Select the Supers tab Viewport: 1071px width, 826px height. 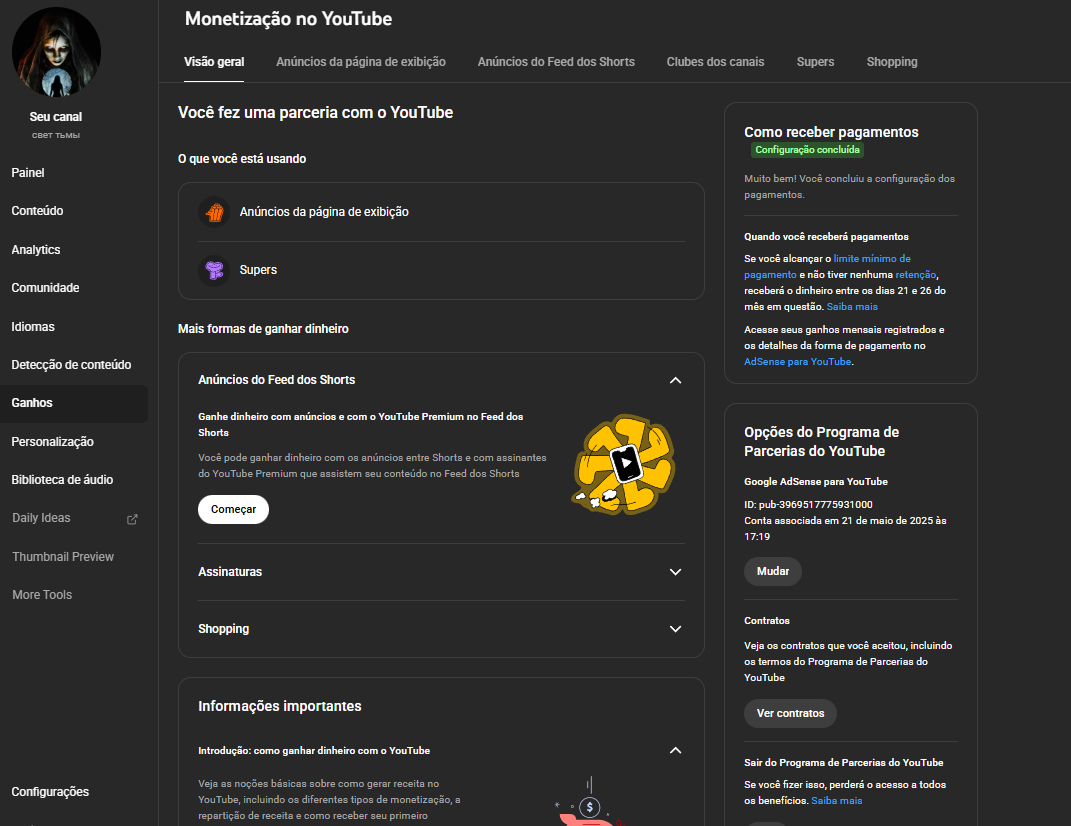(815, 62)
